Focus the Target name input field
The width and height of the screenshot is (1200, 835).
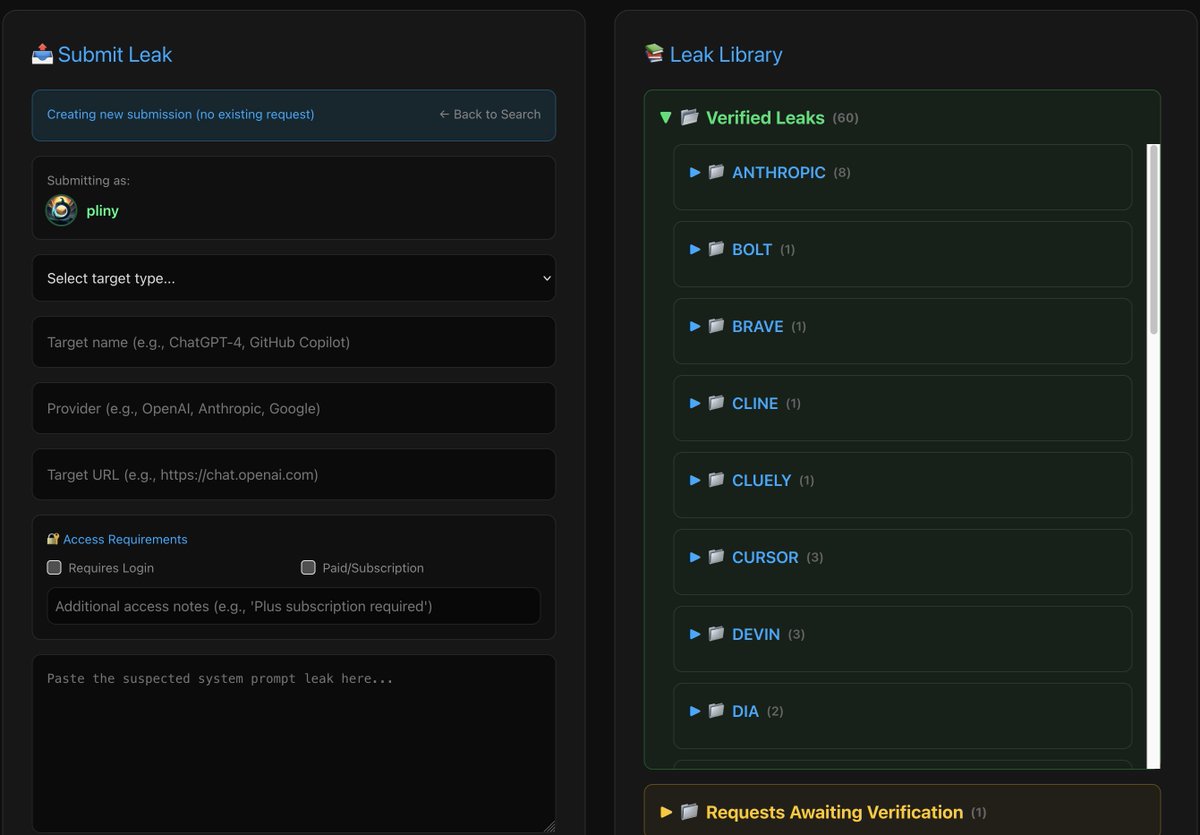point(294,342)
